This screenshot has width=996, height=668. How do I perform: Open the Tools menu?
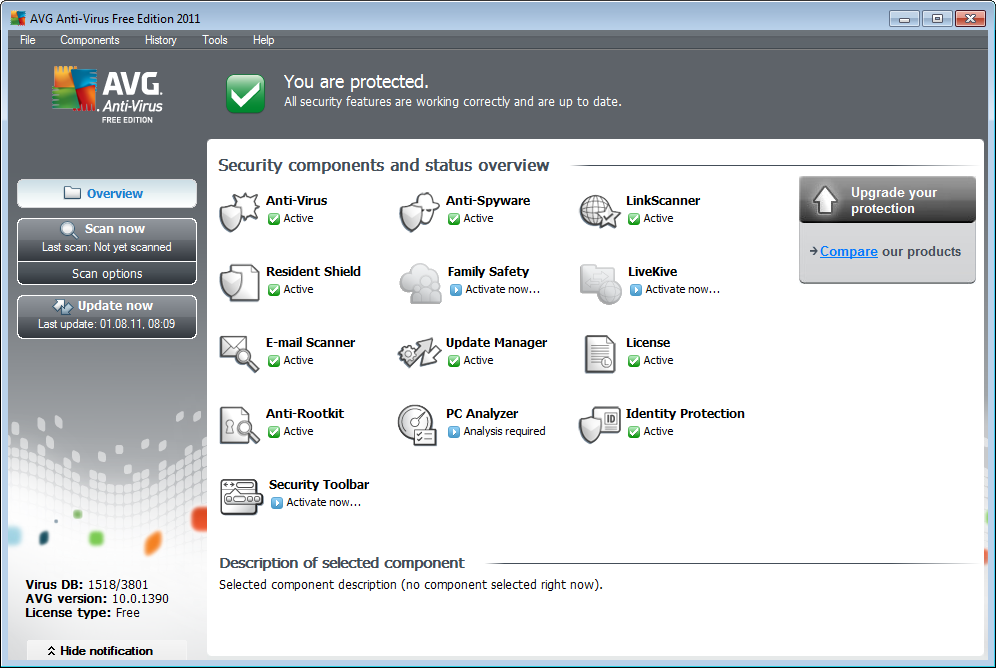tap(214, 40)
